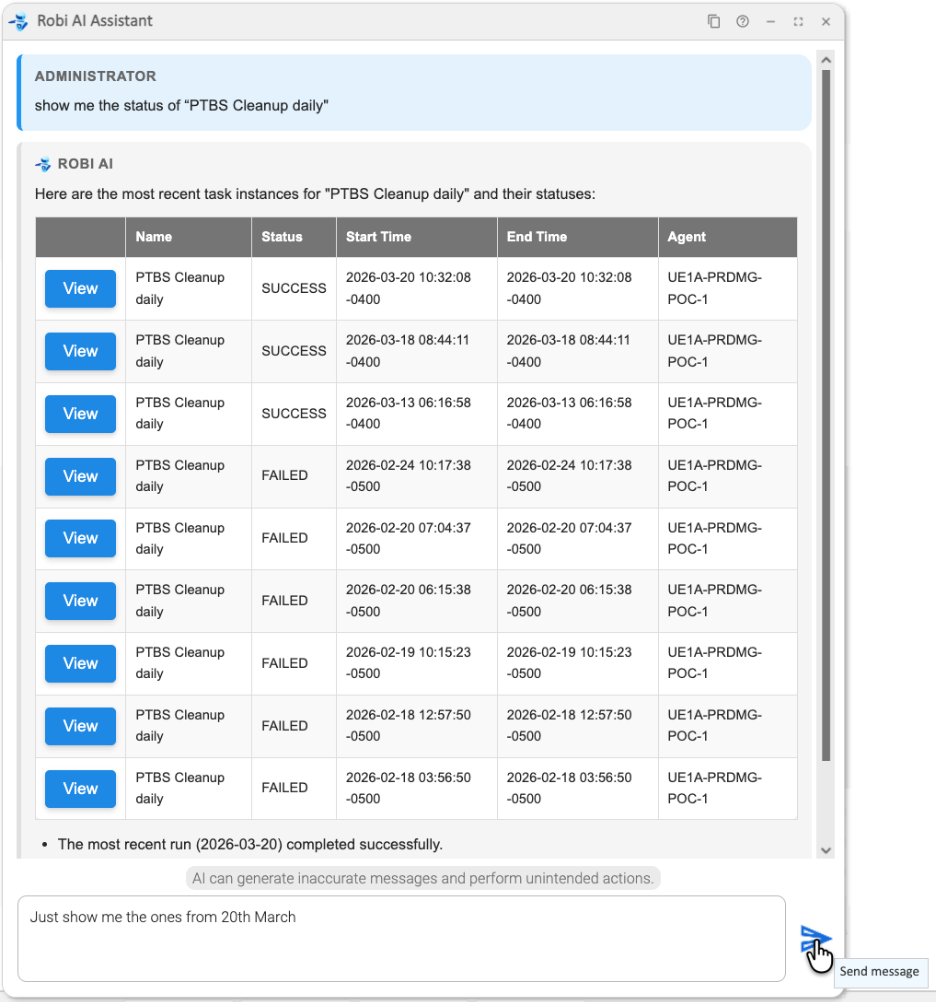This screenshot has height=1002, width=936.
Task: Click the Start Time column header
Action: [378, 237]
